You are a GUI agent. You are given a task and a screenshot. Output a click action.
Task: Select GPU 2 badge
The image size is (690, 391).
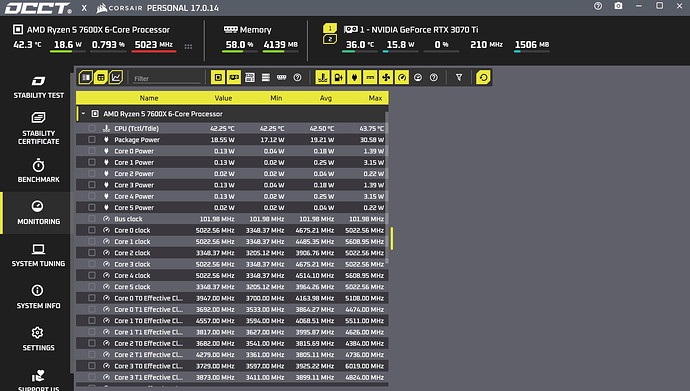click(x=330, y=39)
